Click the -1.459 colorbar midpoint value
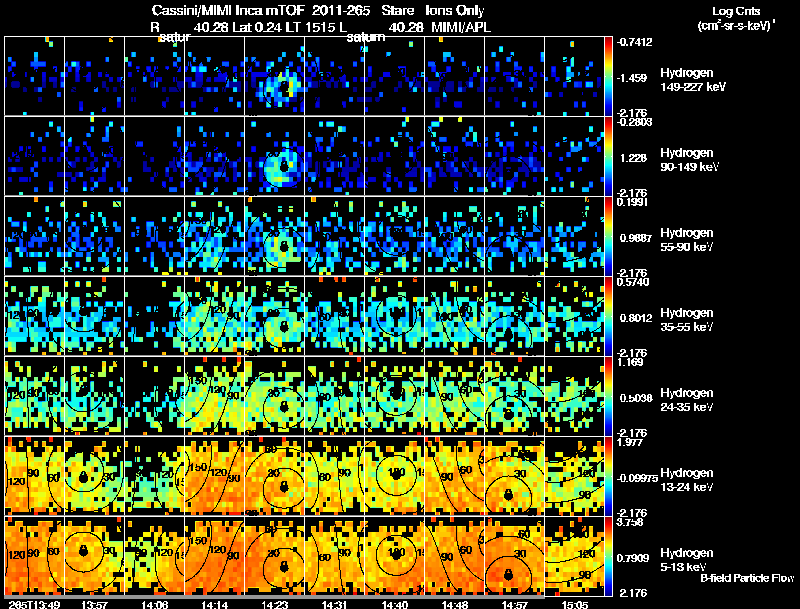800x609 pixels. tap(632, 78)
